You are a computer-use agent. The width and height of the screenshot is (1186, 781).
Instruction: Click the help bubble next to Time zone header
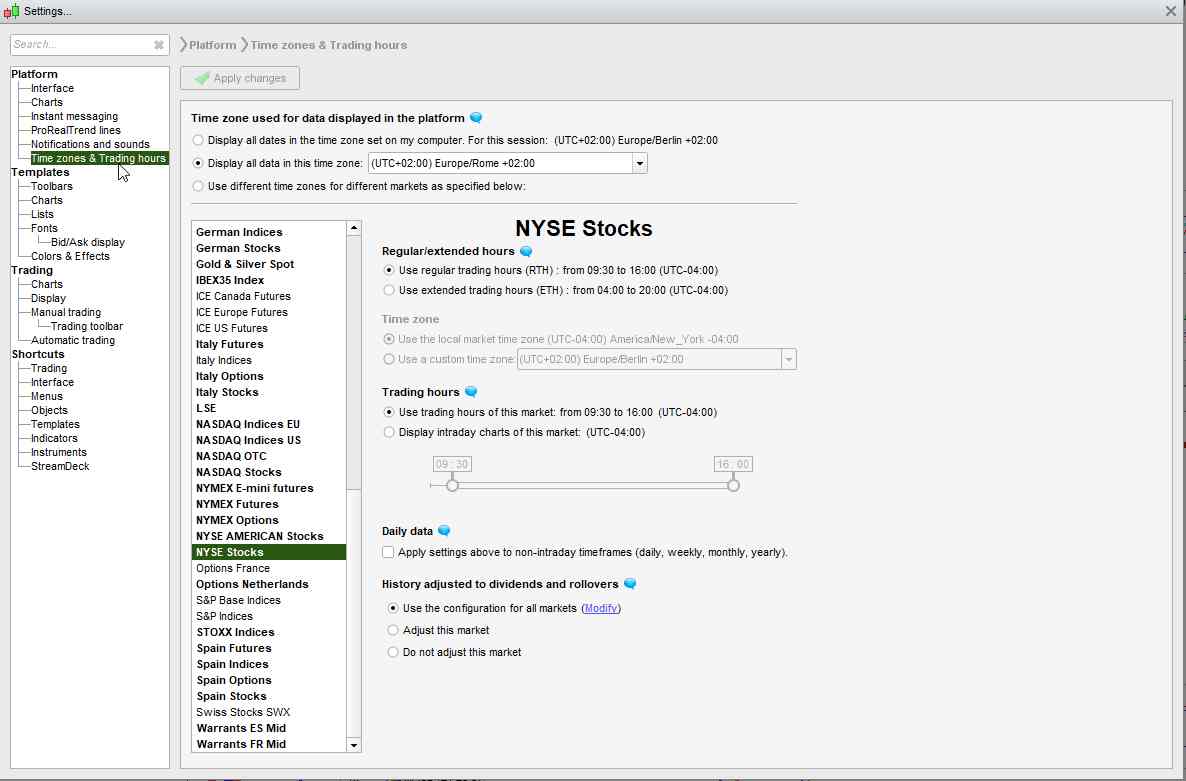click(x=476, y=118)
